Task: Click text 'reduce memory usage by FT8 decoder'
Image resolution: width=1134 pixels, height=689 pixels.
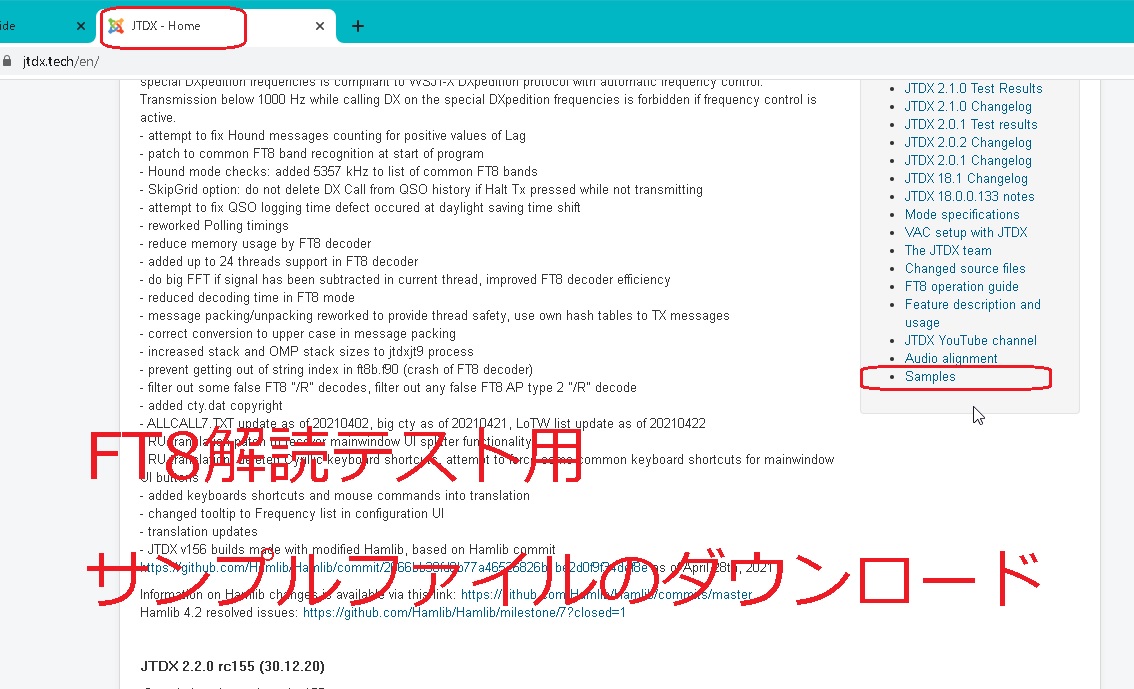Action: tap(260, 244)
